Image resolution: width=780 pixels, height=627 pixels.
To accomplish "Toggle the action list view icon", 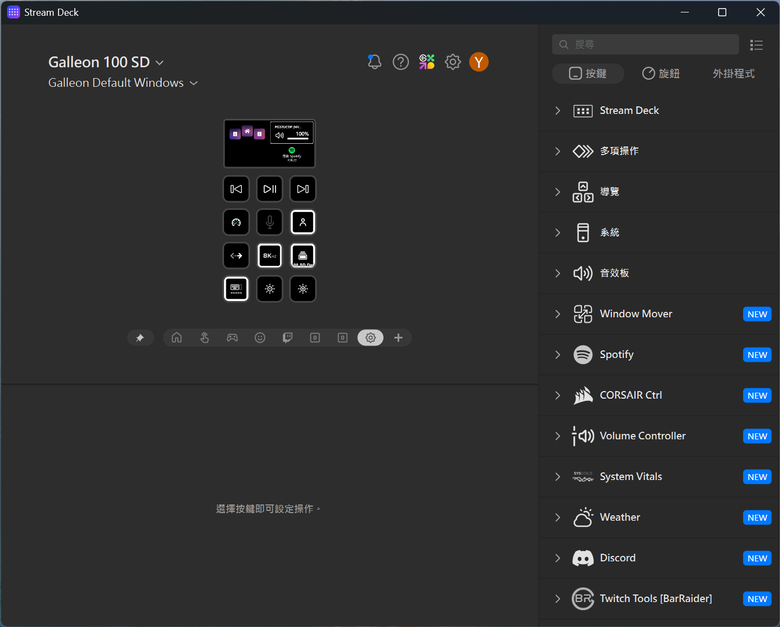I will coord(757,45).
